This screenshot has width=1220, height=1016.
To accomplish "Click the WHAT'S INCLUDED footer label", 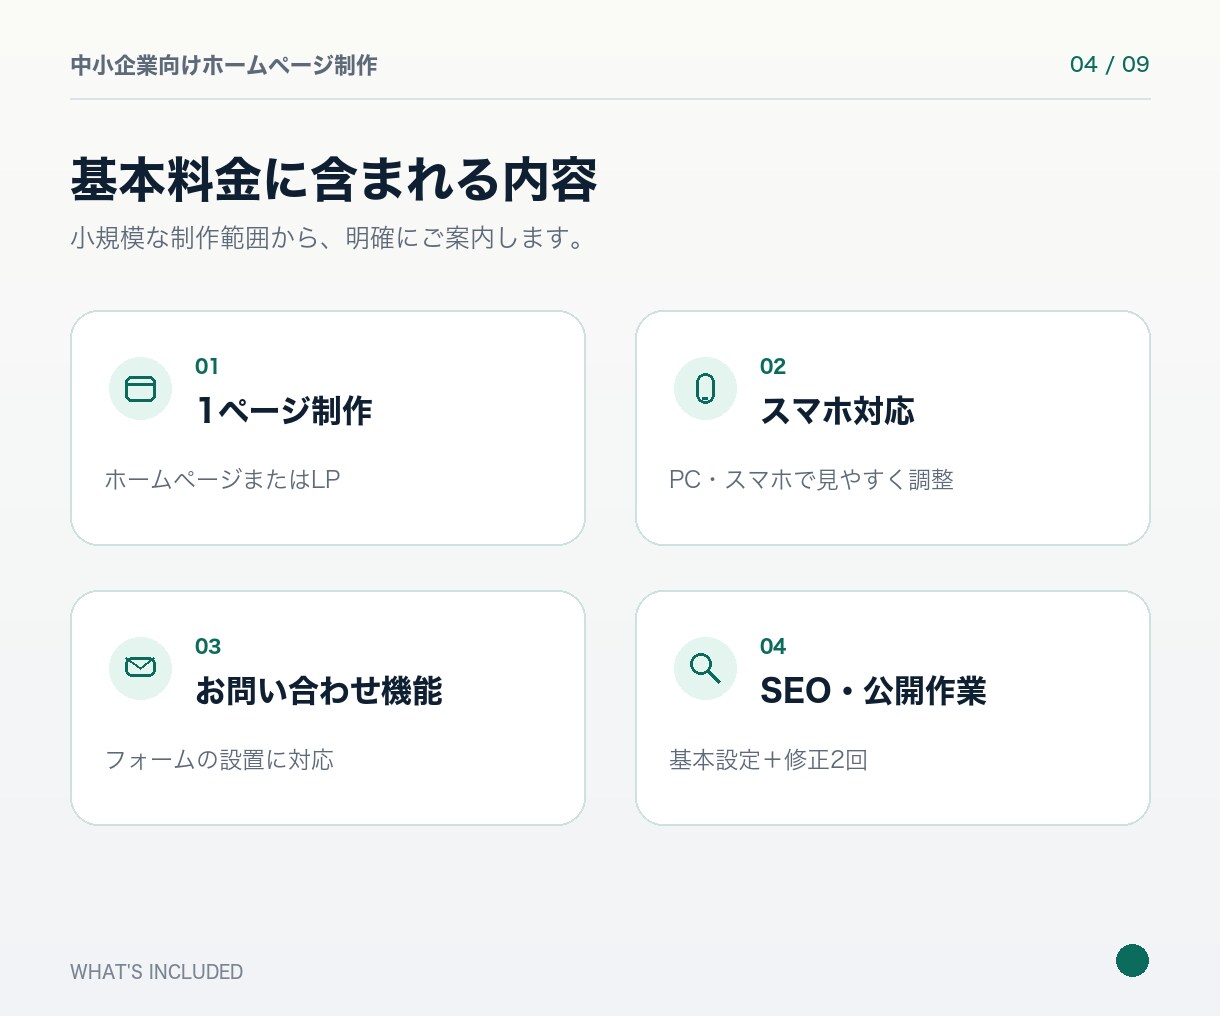I will point(157,972).
